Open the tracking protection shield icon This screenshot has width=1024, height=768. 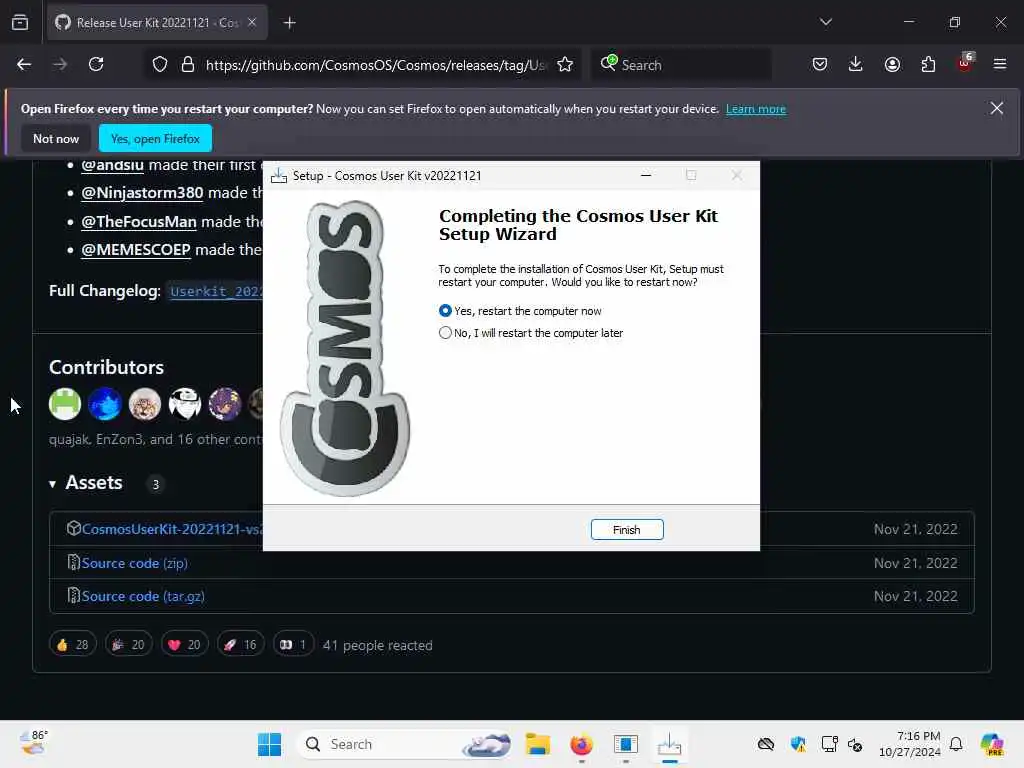(x=160, y=65)
